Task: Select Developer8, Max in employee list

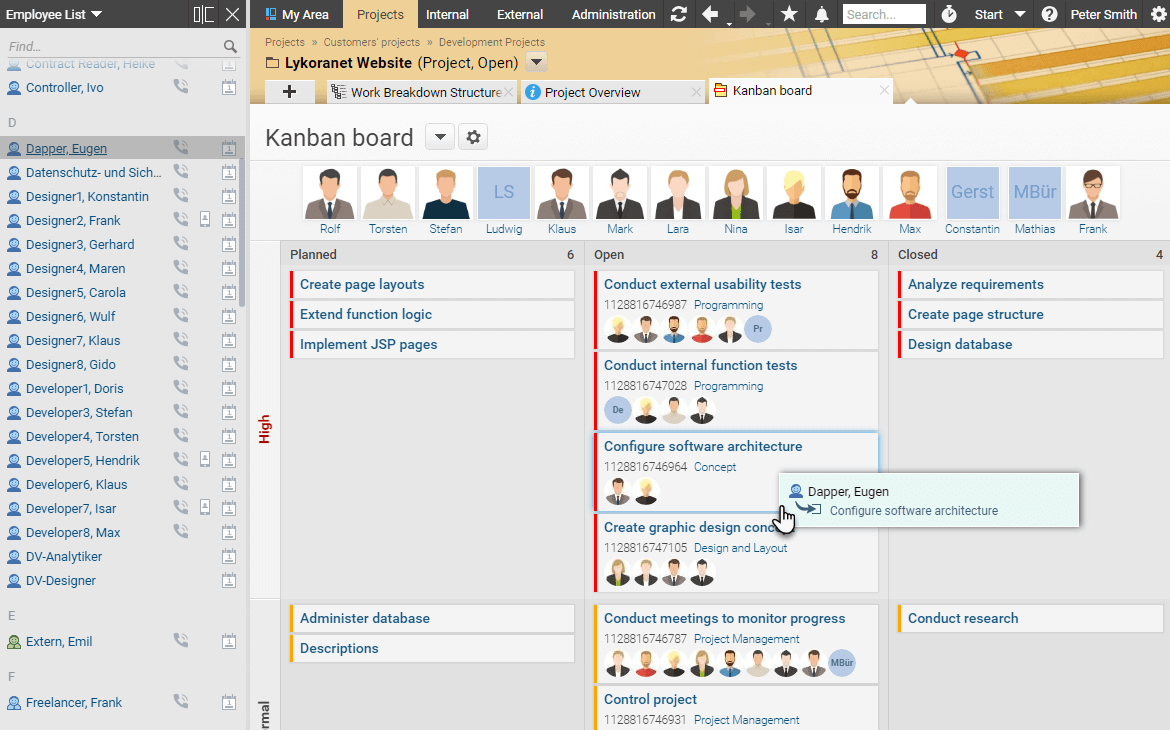Action: 73,532
